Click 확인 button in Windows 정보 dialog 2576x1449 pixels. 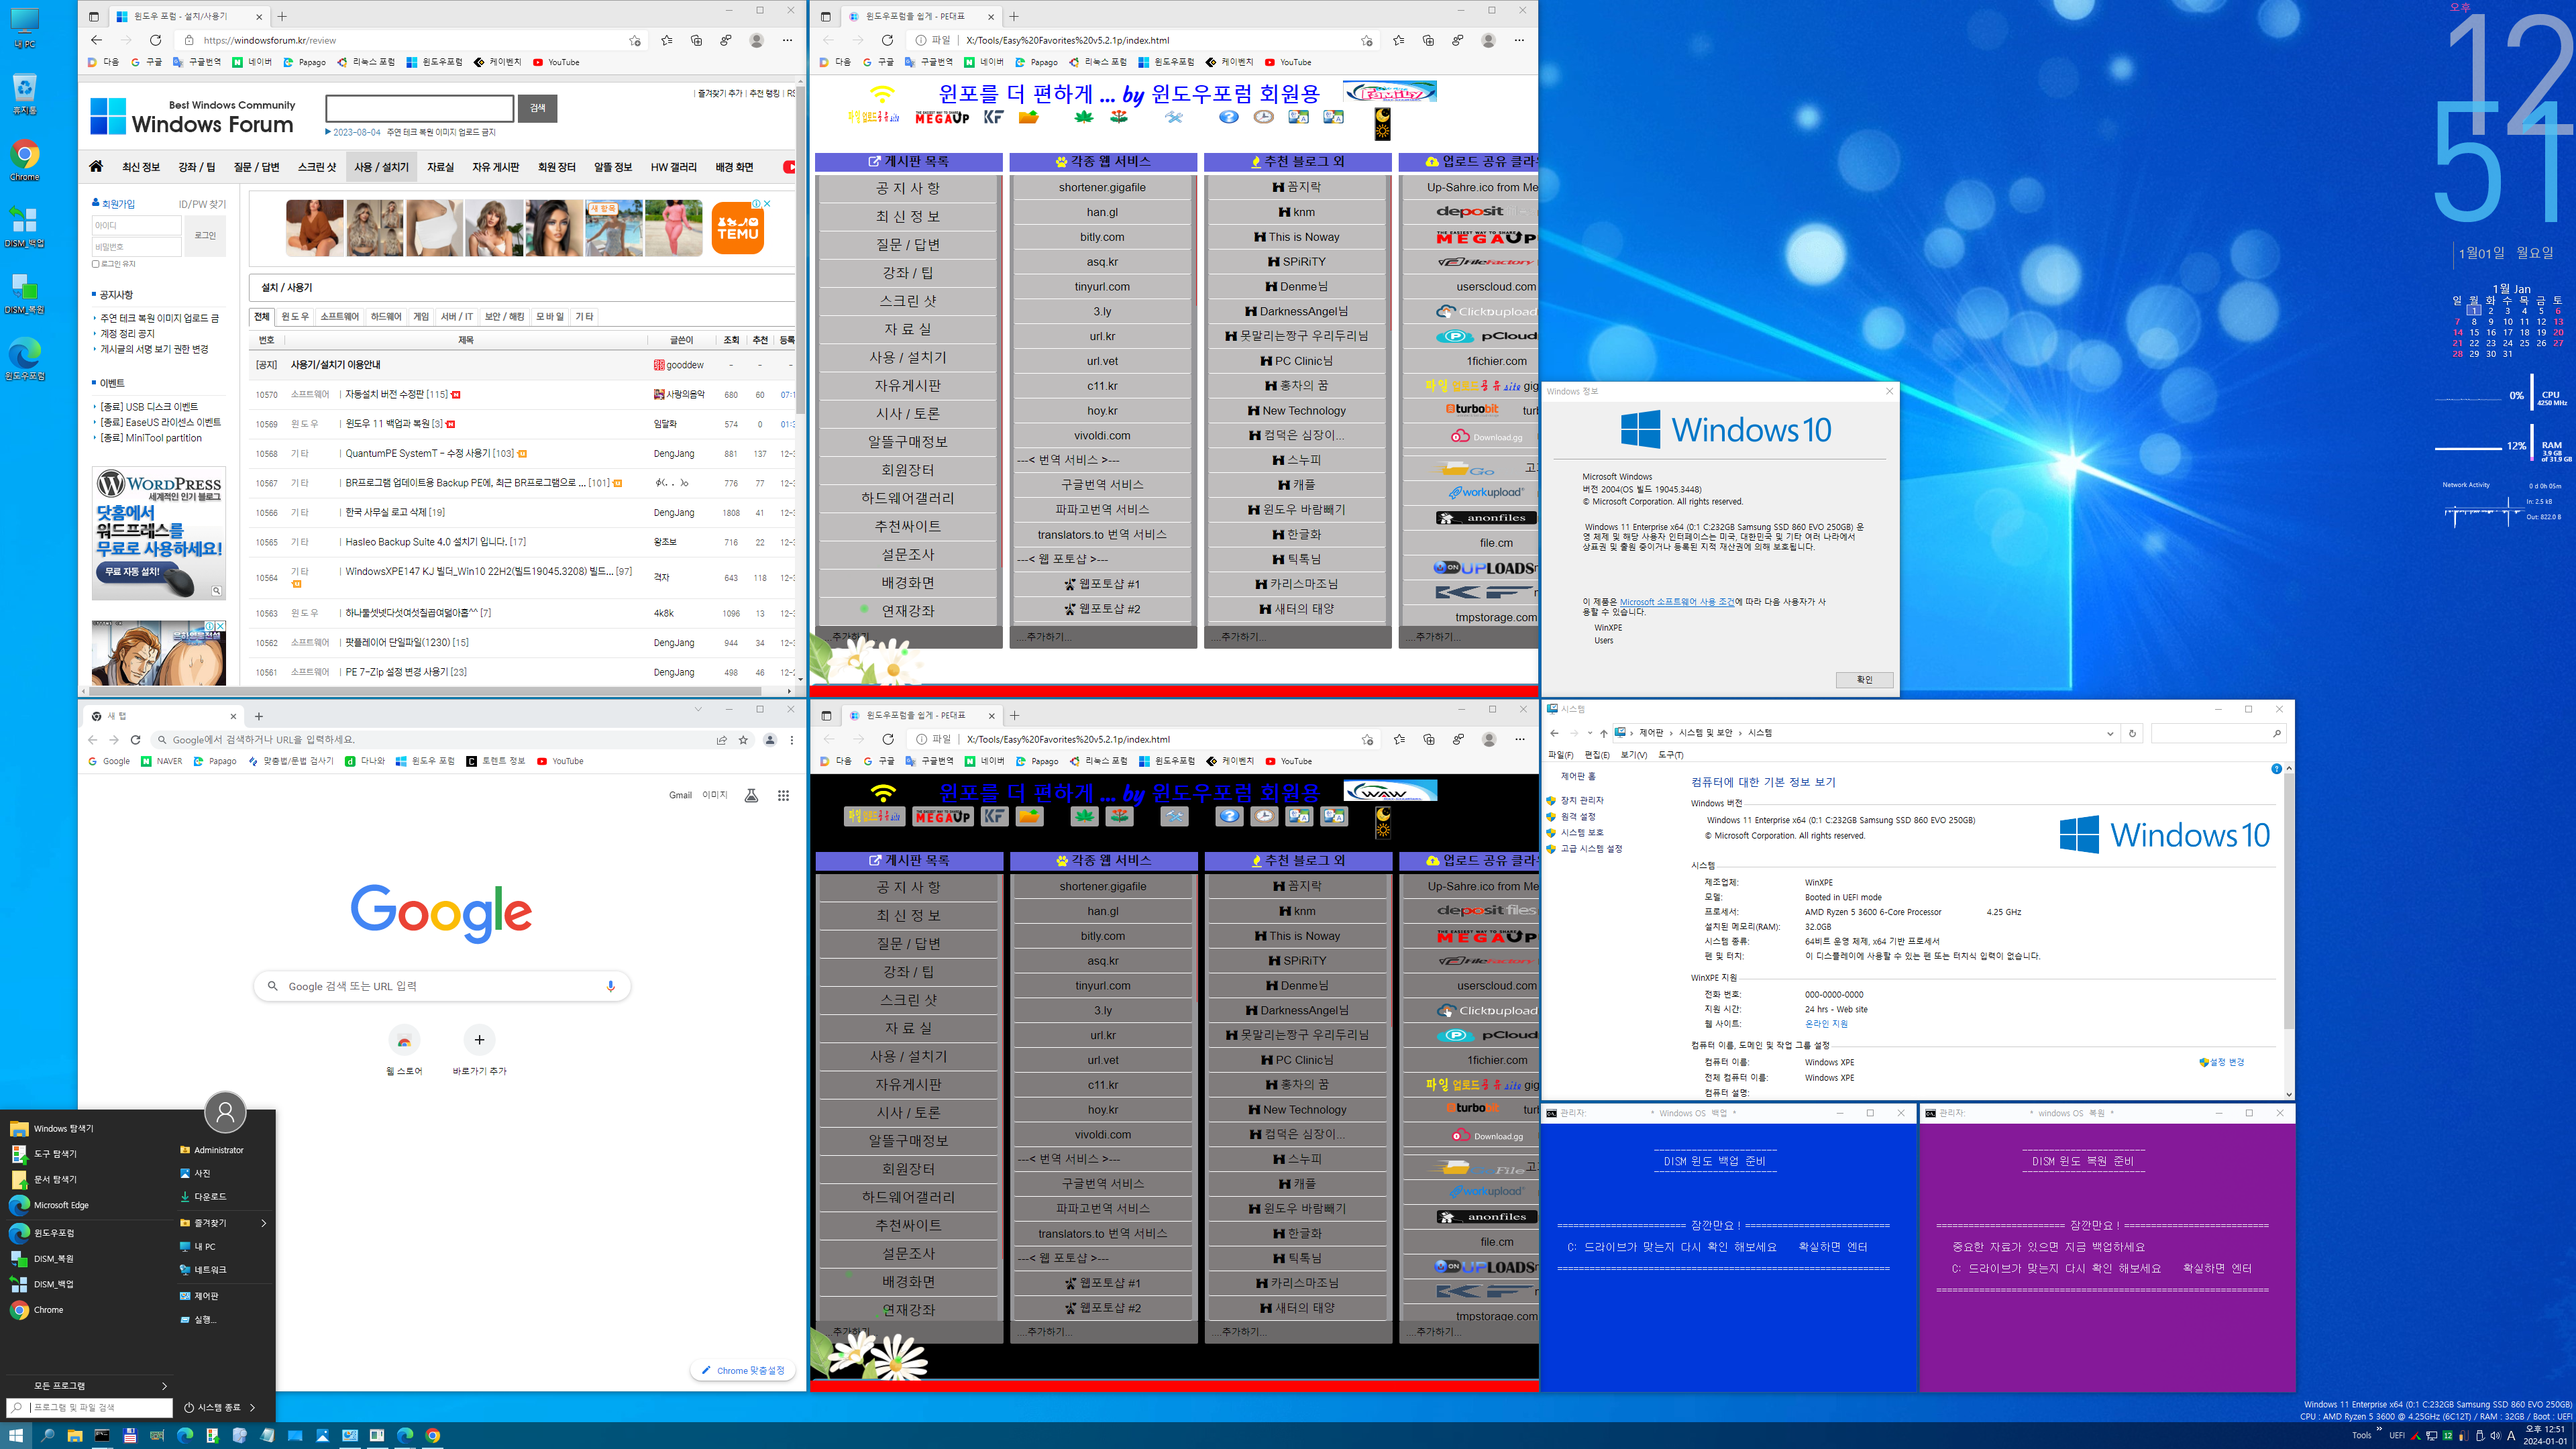click(x=1864, y=679)
